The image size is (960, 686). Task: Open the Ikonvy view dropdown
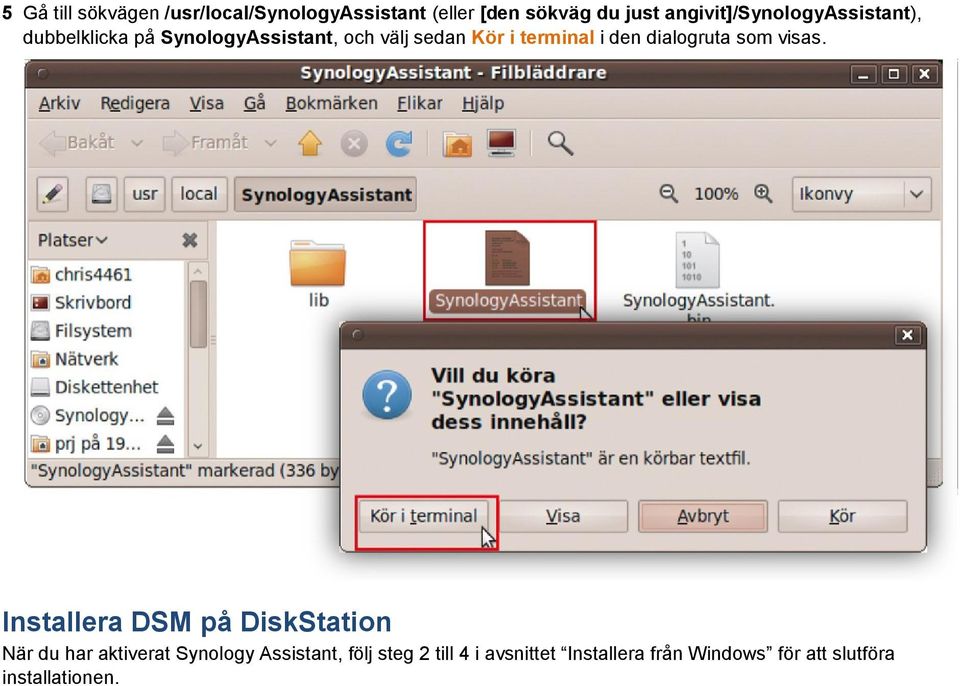pos(861,195)
